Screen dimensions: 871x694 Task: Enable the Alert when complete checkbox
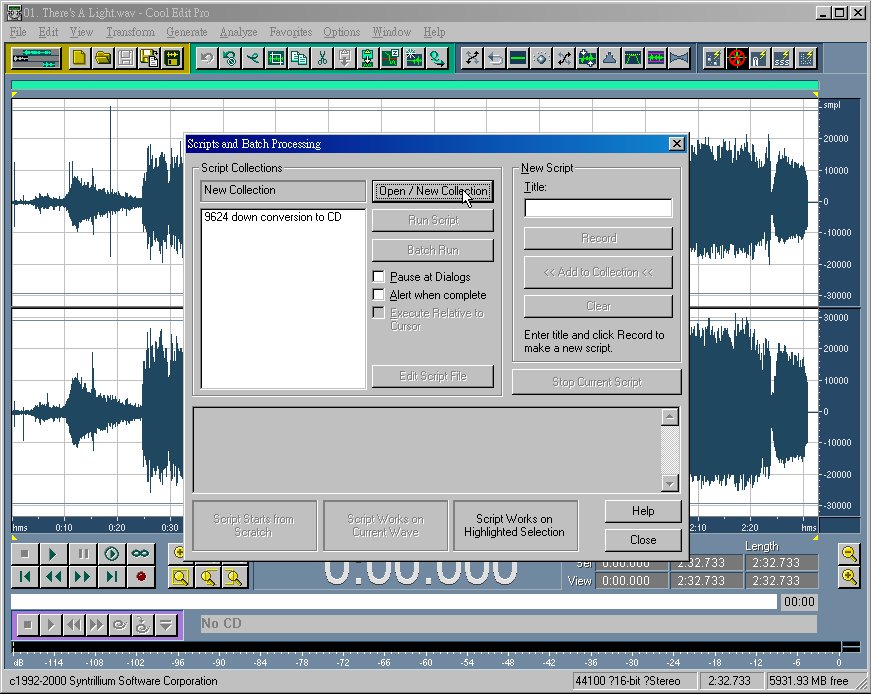point(378,295)
